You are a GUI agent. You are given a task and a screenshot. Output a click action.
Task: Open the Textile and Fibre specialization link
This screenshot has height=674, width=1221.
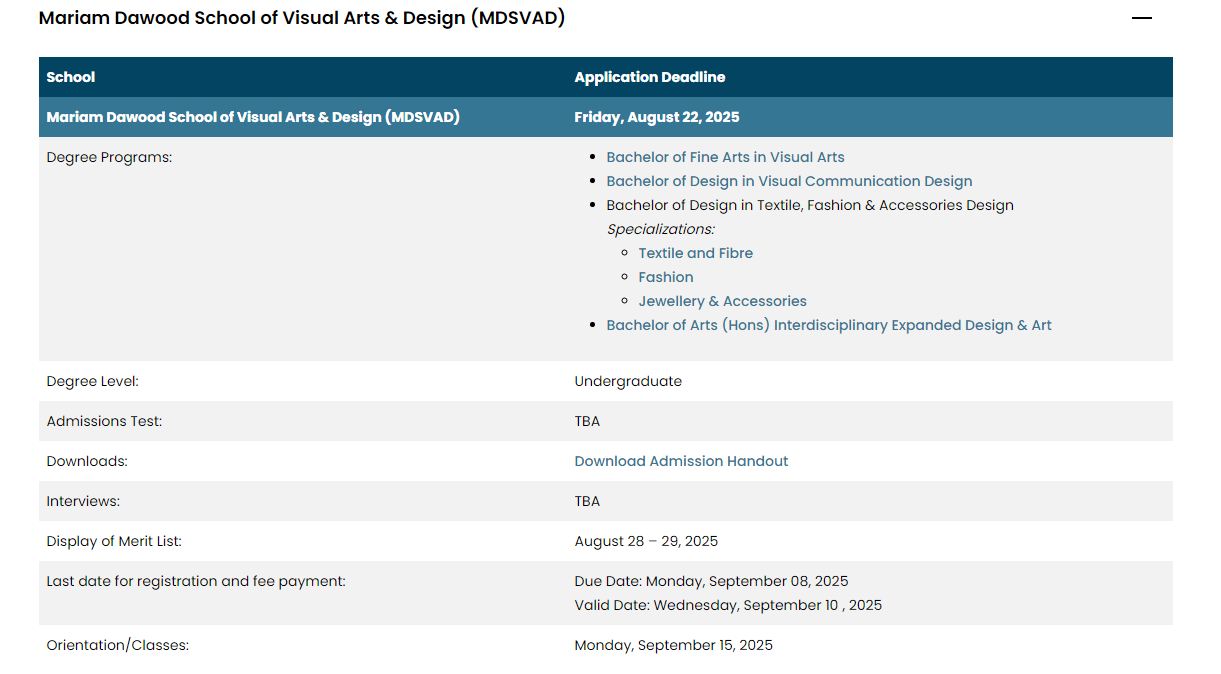[696, 253]
